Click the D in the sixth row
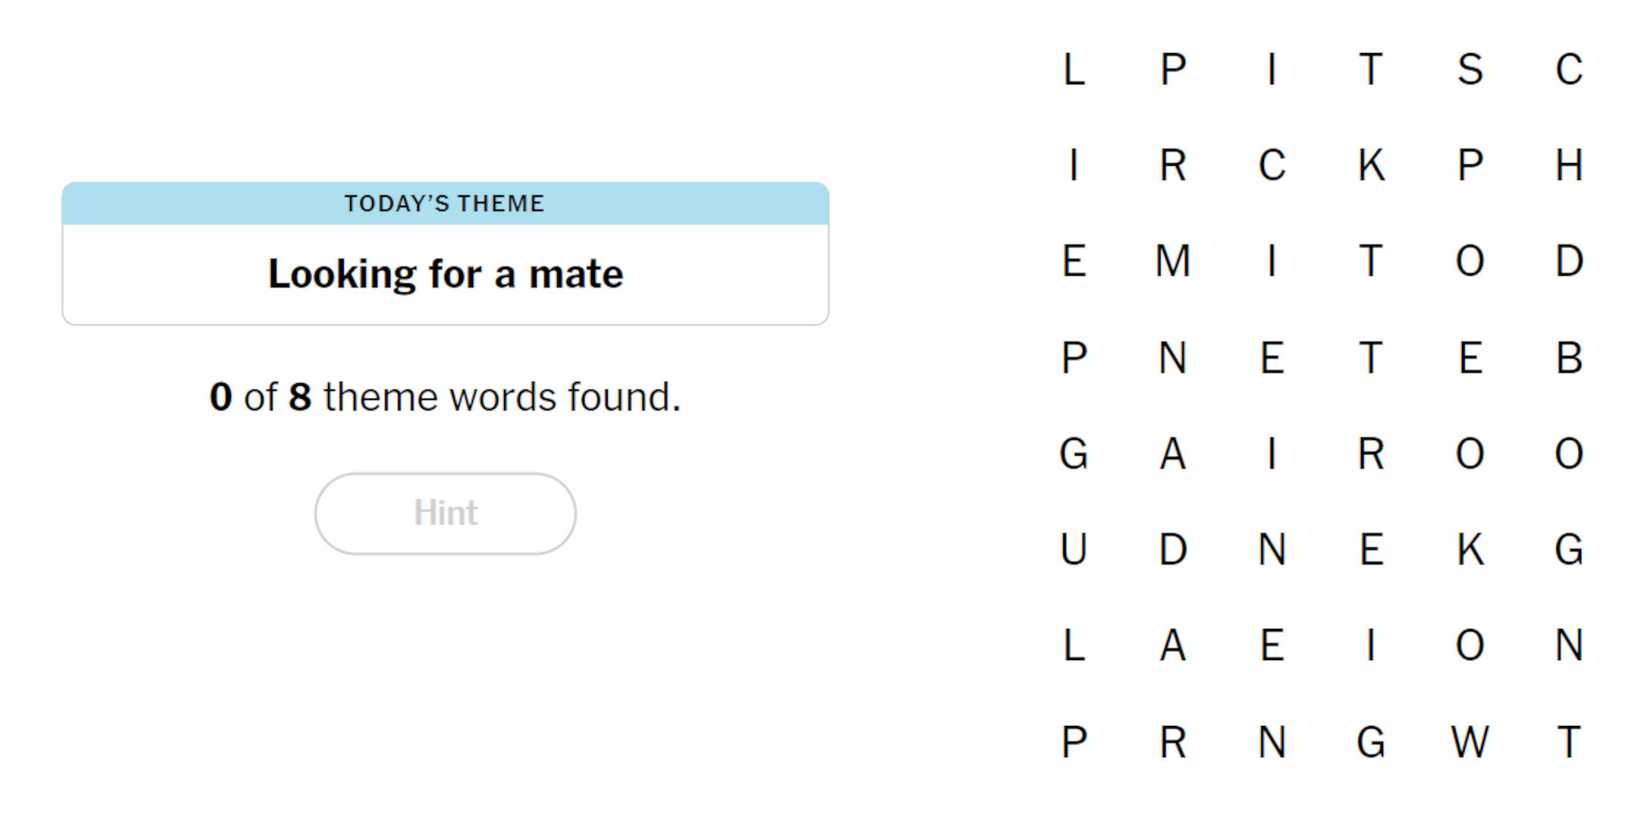 (x=1172, y=549)
